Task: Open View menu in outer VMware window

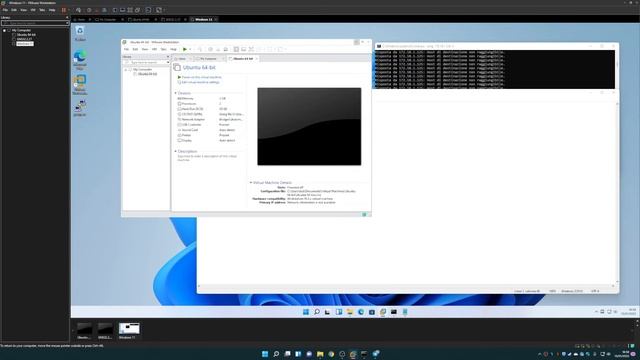Action: point(24,10)
